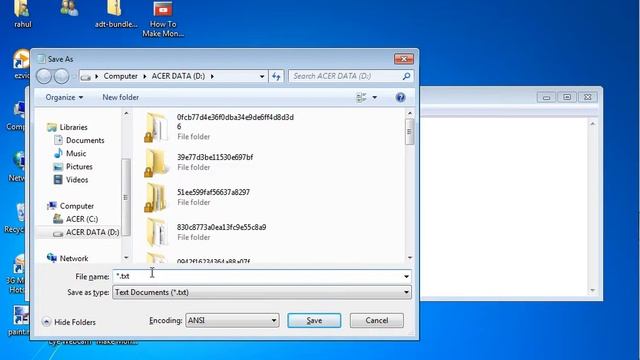Viewport: 640px width, 360px height.
Task: Click the Videos icon in sidebar
Action: click(x=58, y=180)
